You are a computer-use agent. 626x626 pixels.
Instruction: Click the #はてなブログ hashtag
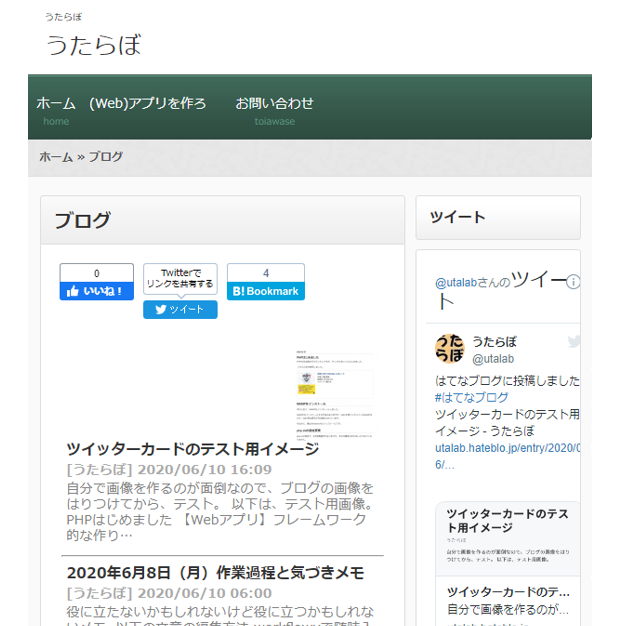pyautogui.click(x=471, y=397)
